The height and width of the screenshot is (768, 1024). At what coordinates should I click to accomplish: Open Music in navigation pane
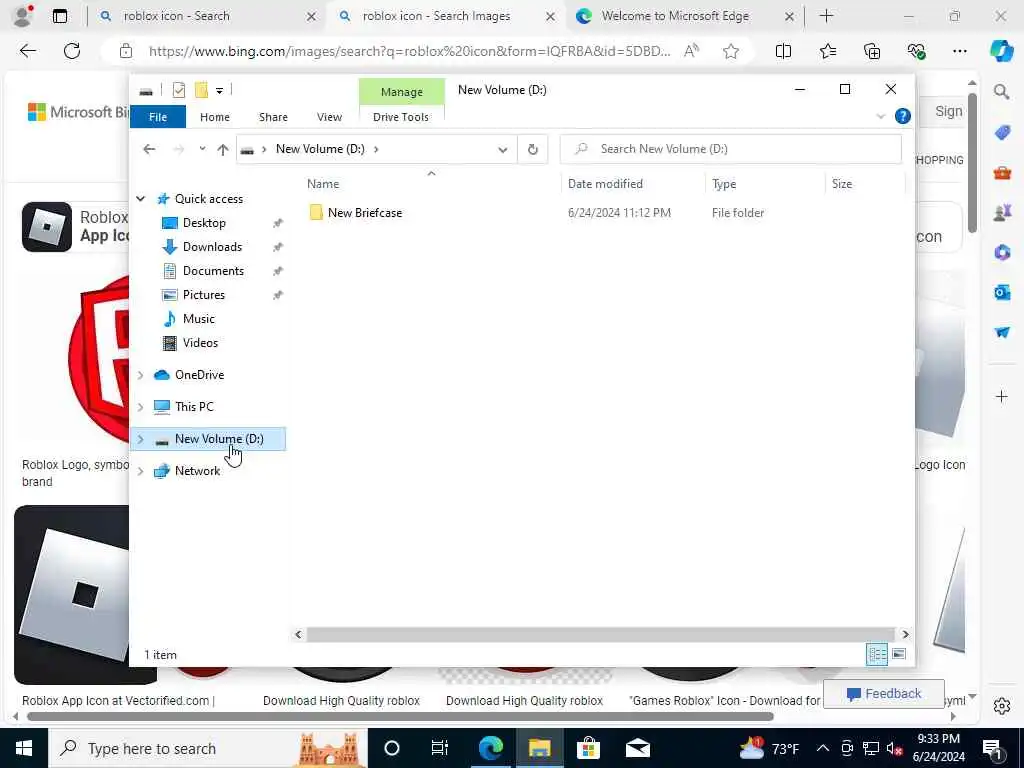click(199, 319)
